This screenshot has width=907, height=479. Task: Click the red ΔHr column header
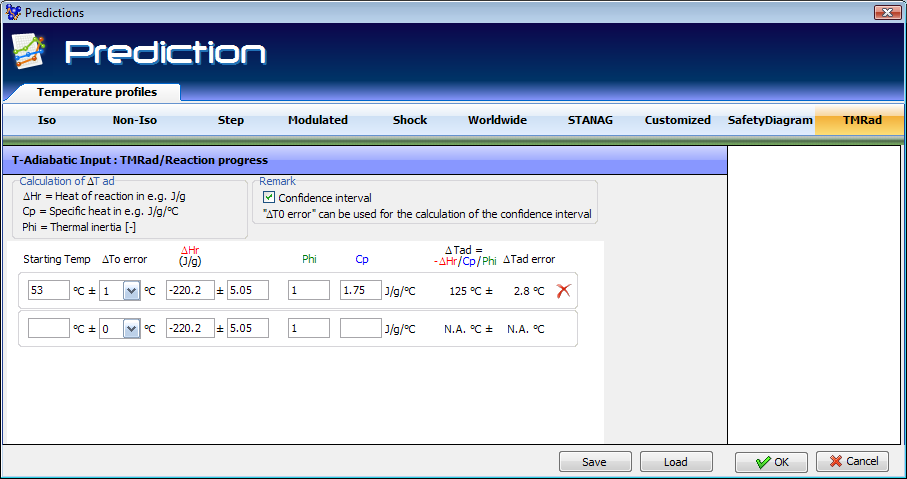(x=190, y=250)
